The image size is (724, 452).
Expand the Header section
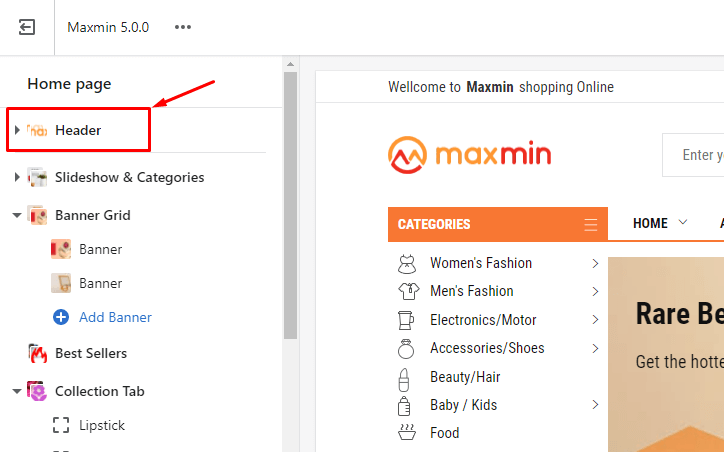(x=17, y=130)
